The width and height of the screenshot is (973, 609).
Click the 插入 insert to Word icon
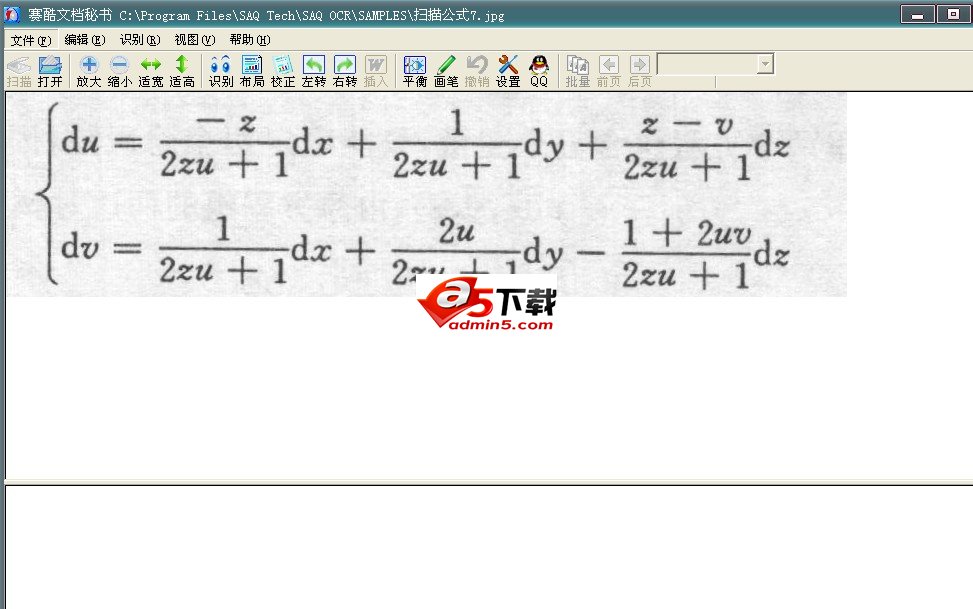click(376, 71)
